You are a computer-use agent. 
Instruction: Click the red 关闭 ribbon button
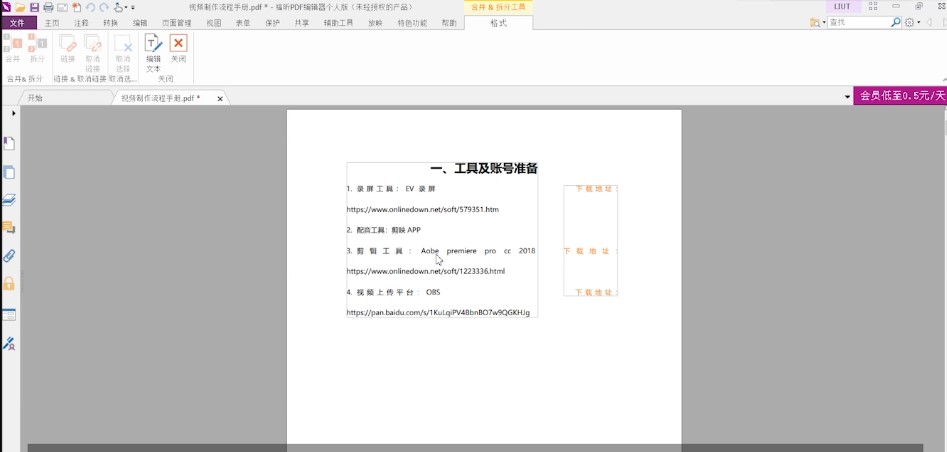point(178,50)
